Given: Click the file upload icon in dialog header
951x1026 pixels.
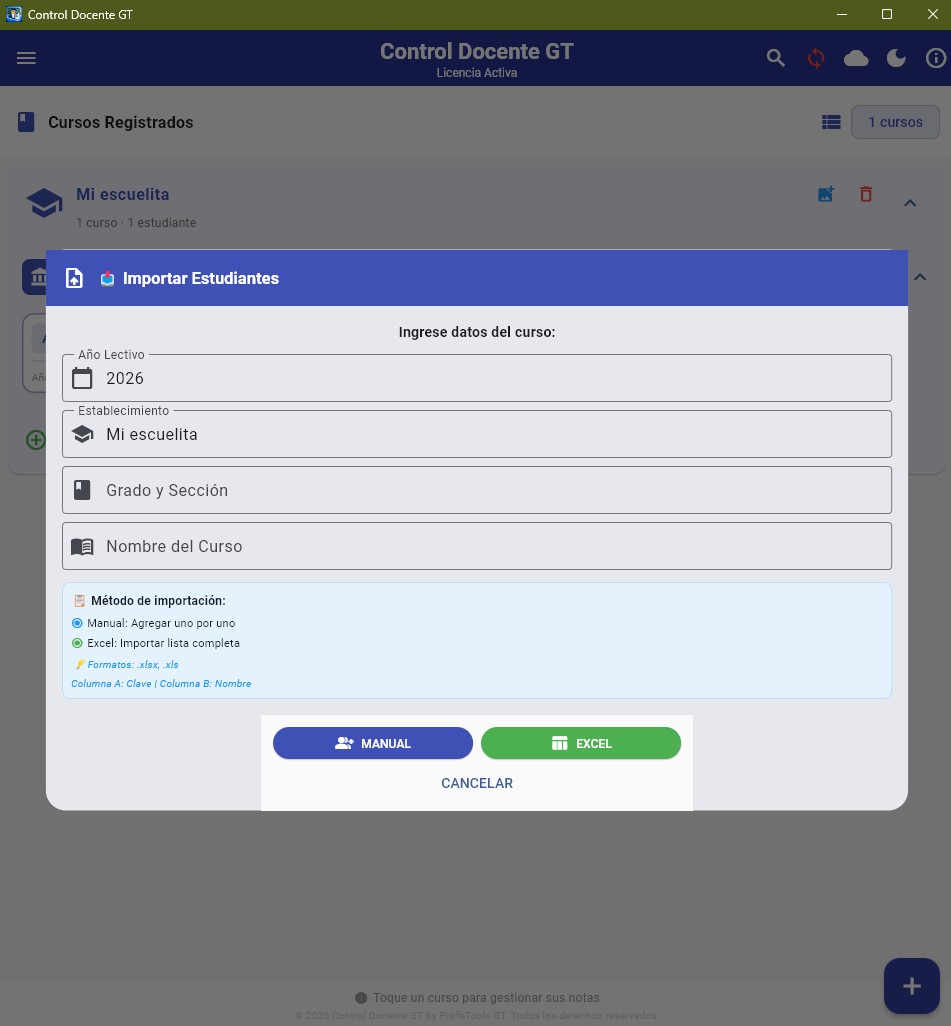Looking at the screenshot, I should 75,278.
